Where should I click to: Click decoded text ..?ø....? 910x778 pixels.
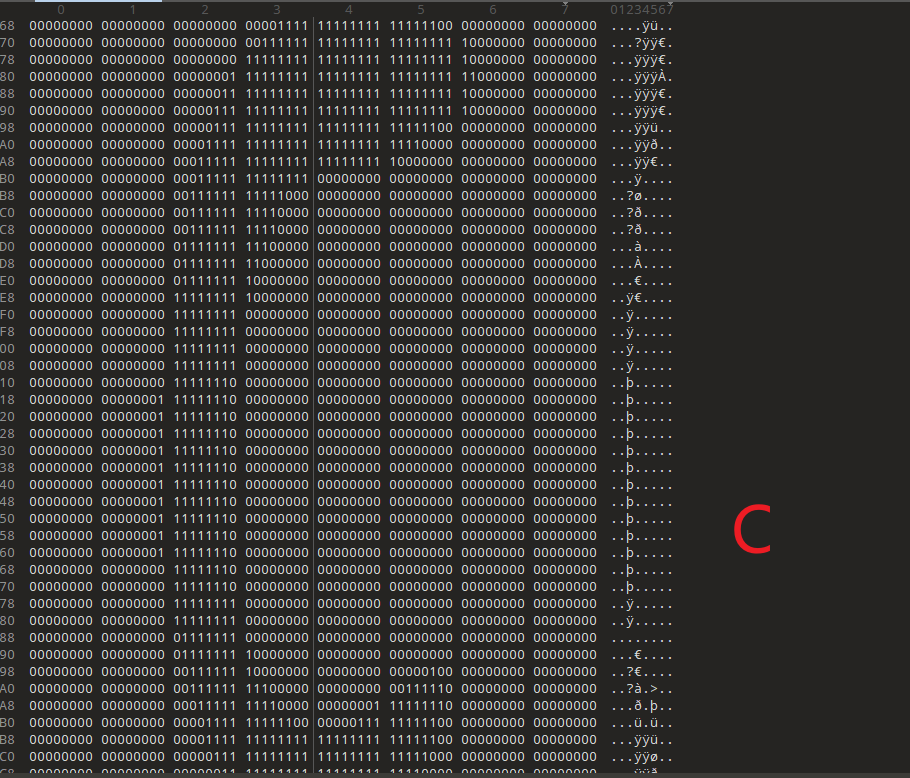pos(642,196)
